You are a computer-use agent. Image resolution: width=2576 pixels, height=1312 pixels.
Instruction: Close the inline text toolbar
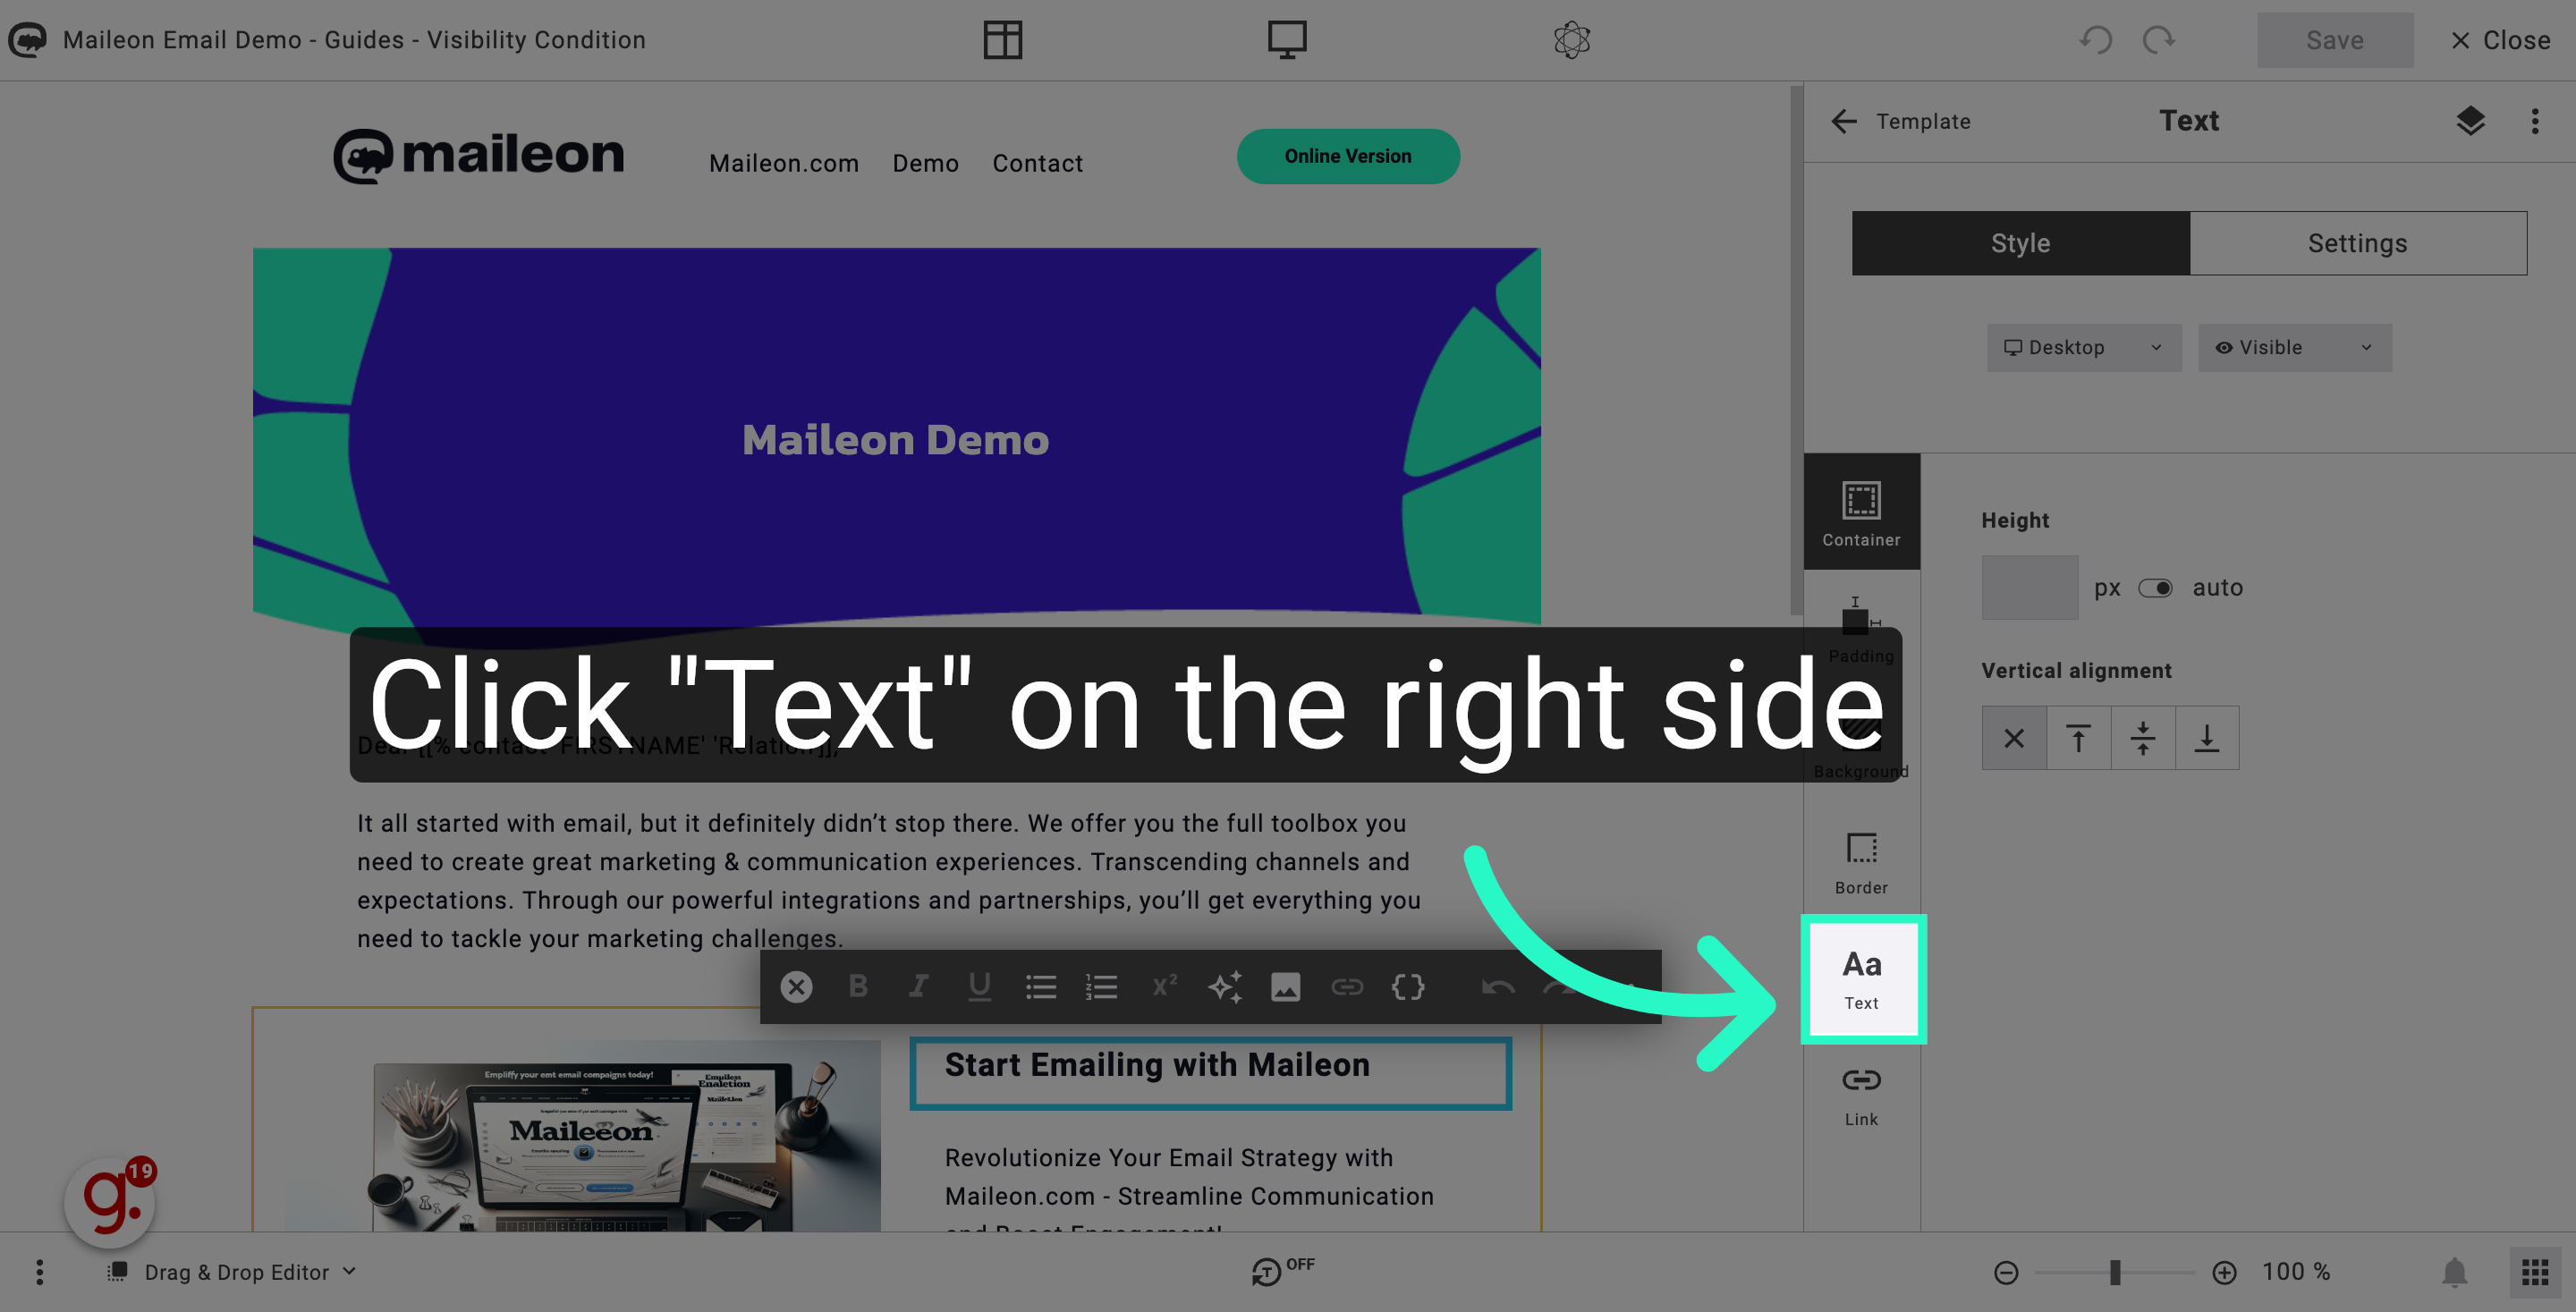(x=796, y=987)
